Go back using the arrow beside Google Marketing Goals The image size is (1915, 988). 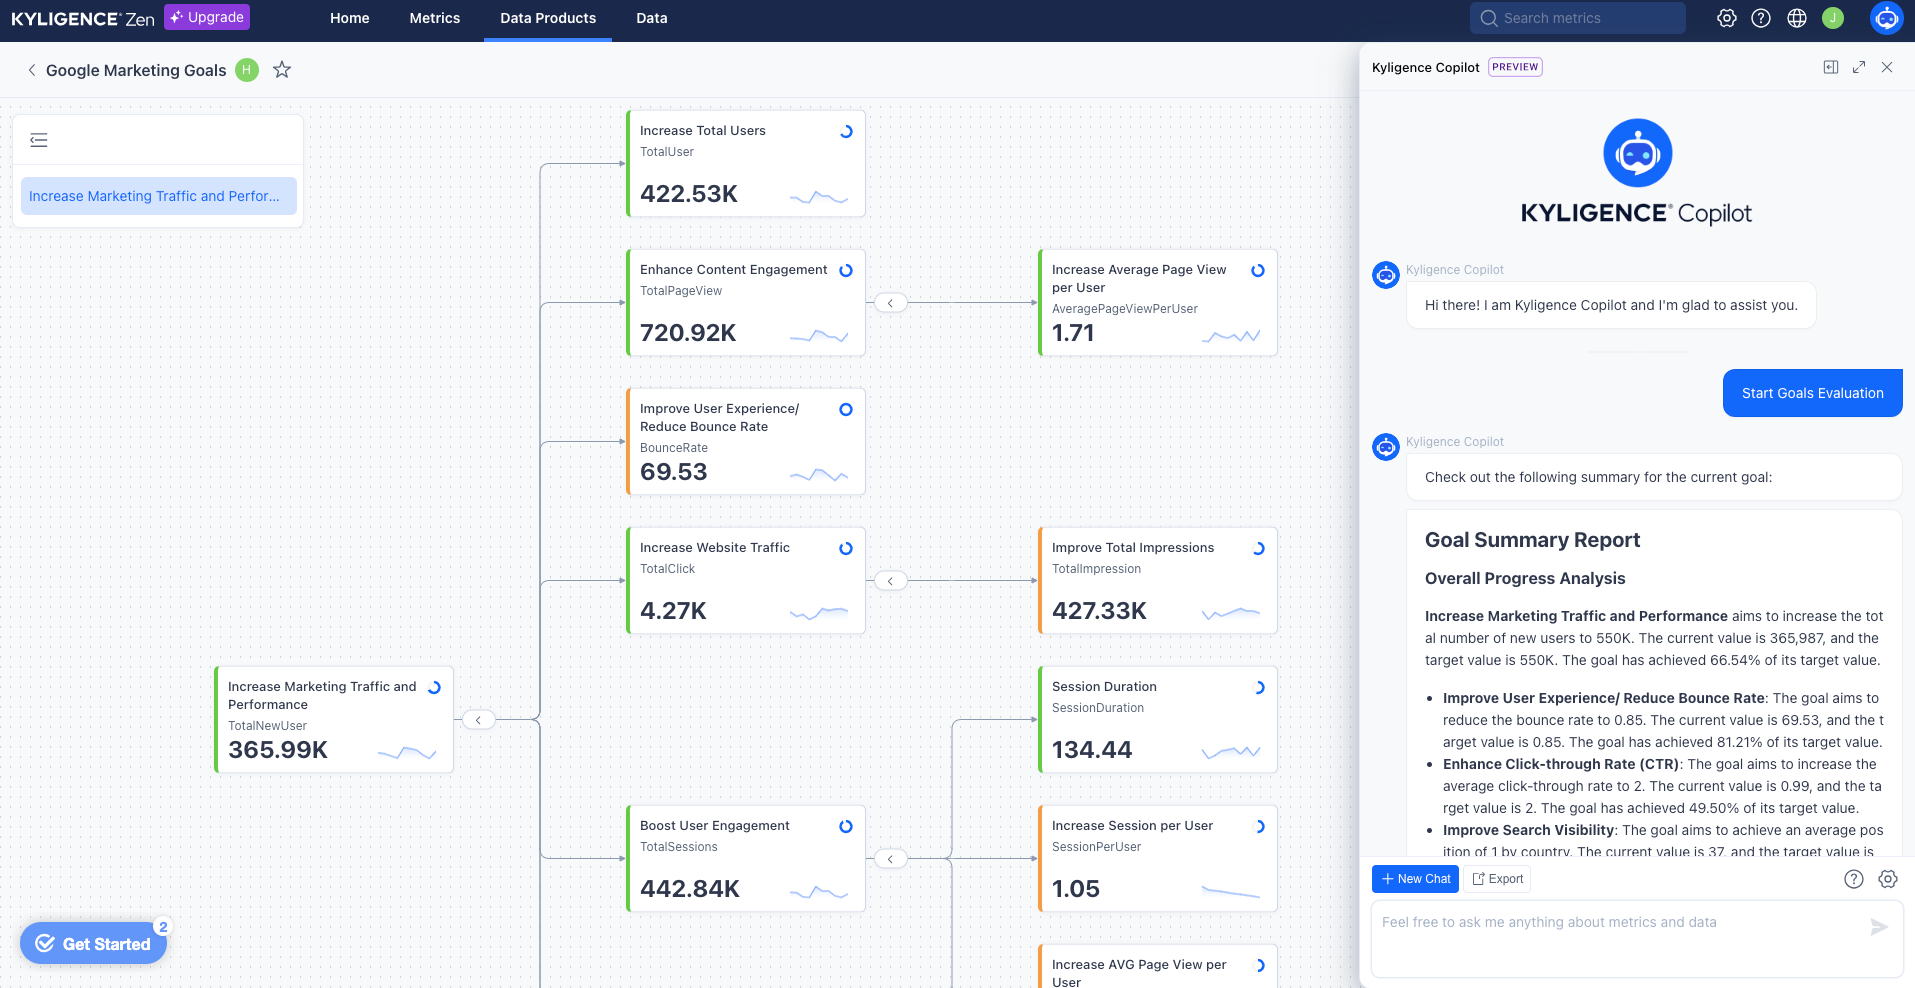click(32, 70)
